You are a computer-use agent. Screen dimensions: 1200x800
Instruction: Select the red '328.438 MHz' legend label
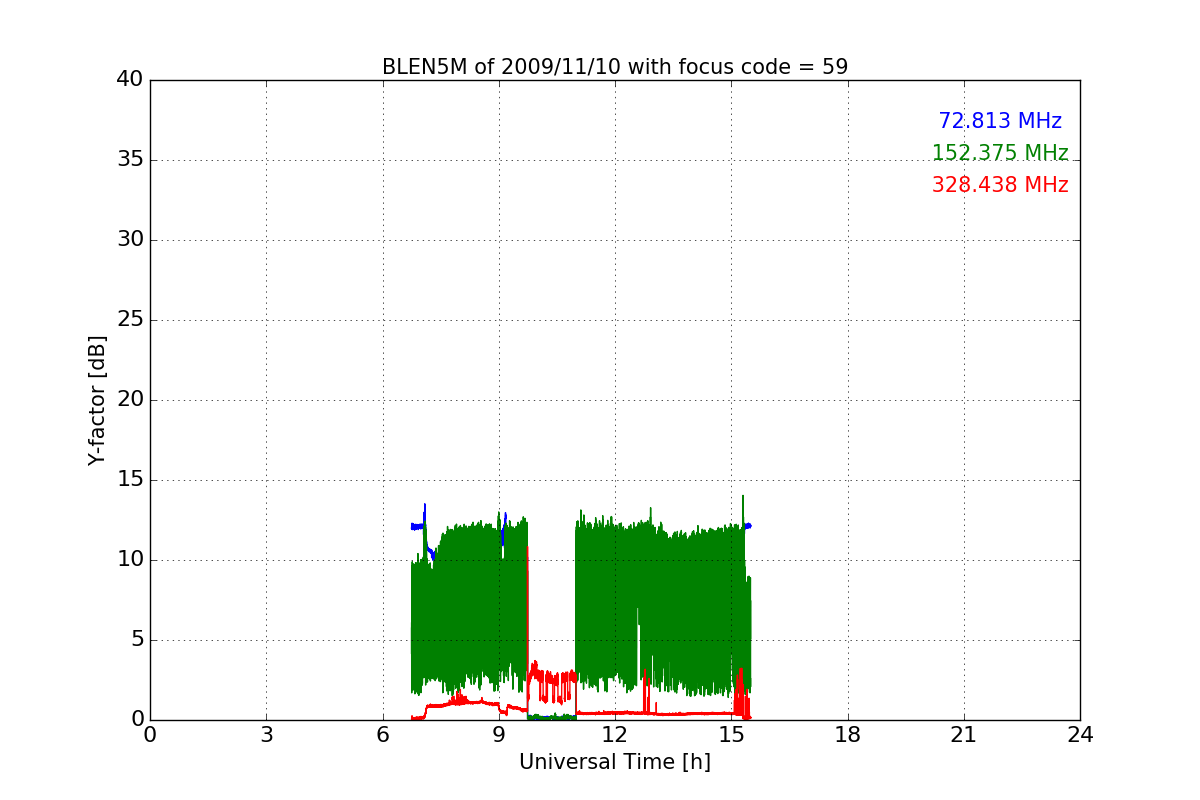[1000, 185]
